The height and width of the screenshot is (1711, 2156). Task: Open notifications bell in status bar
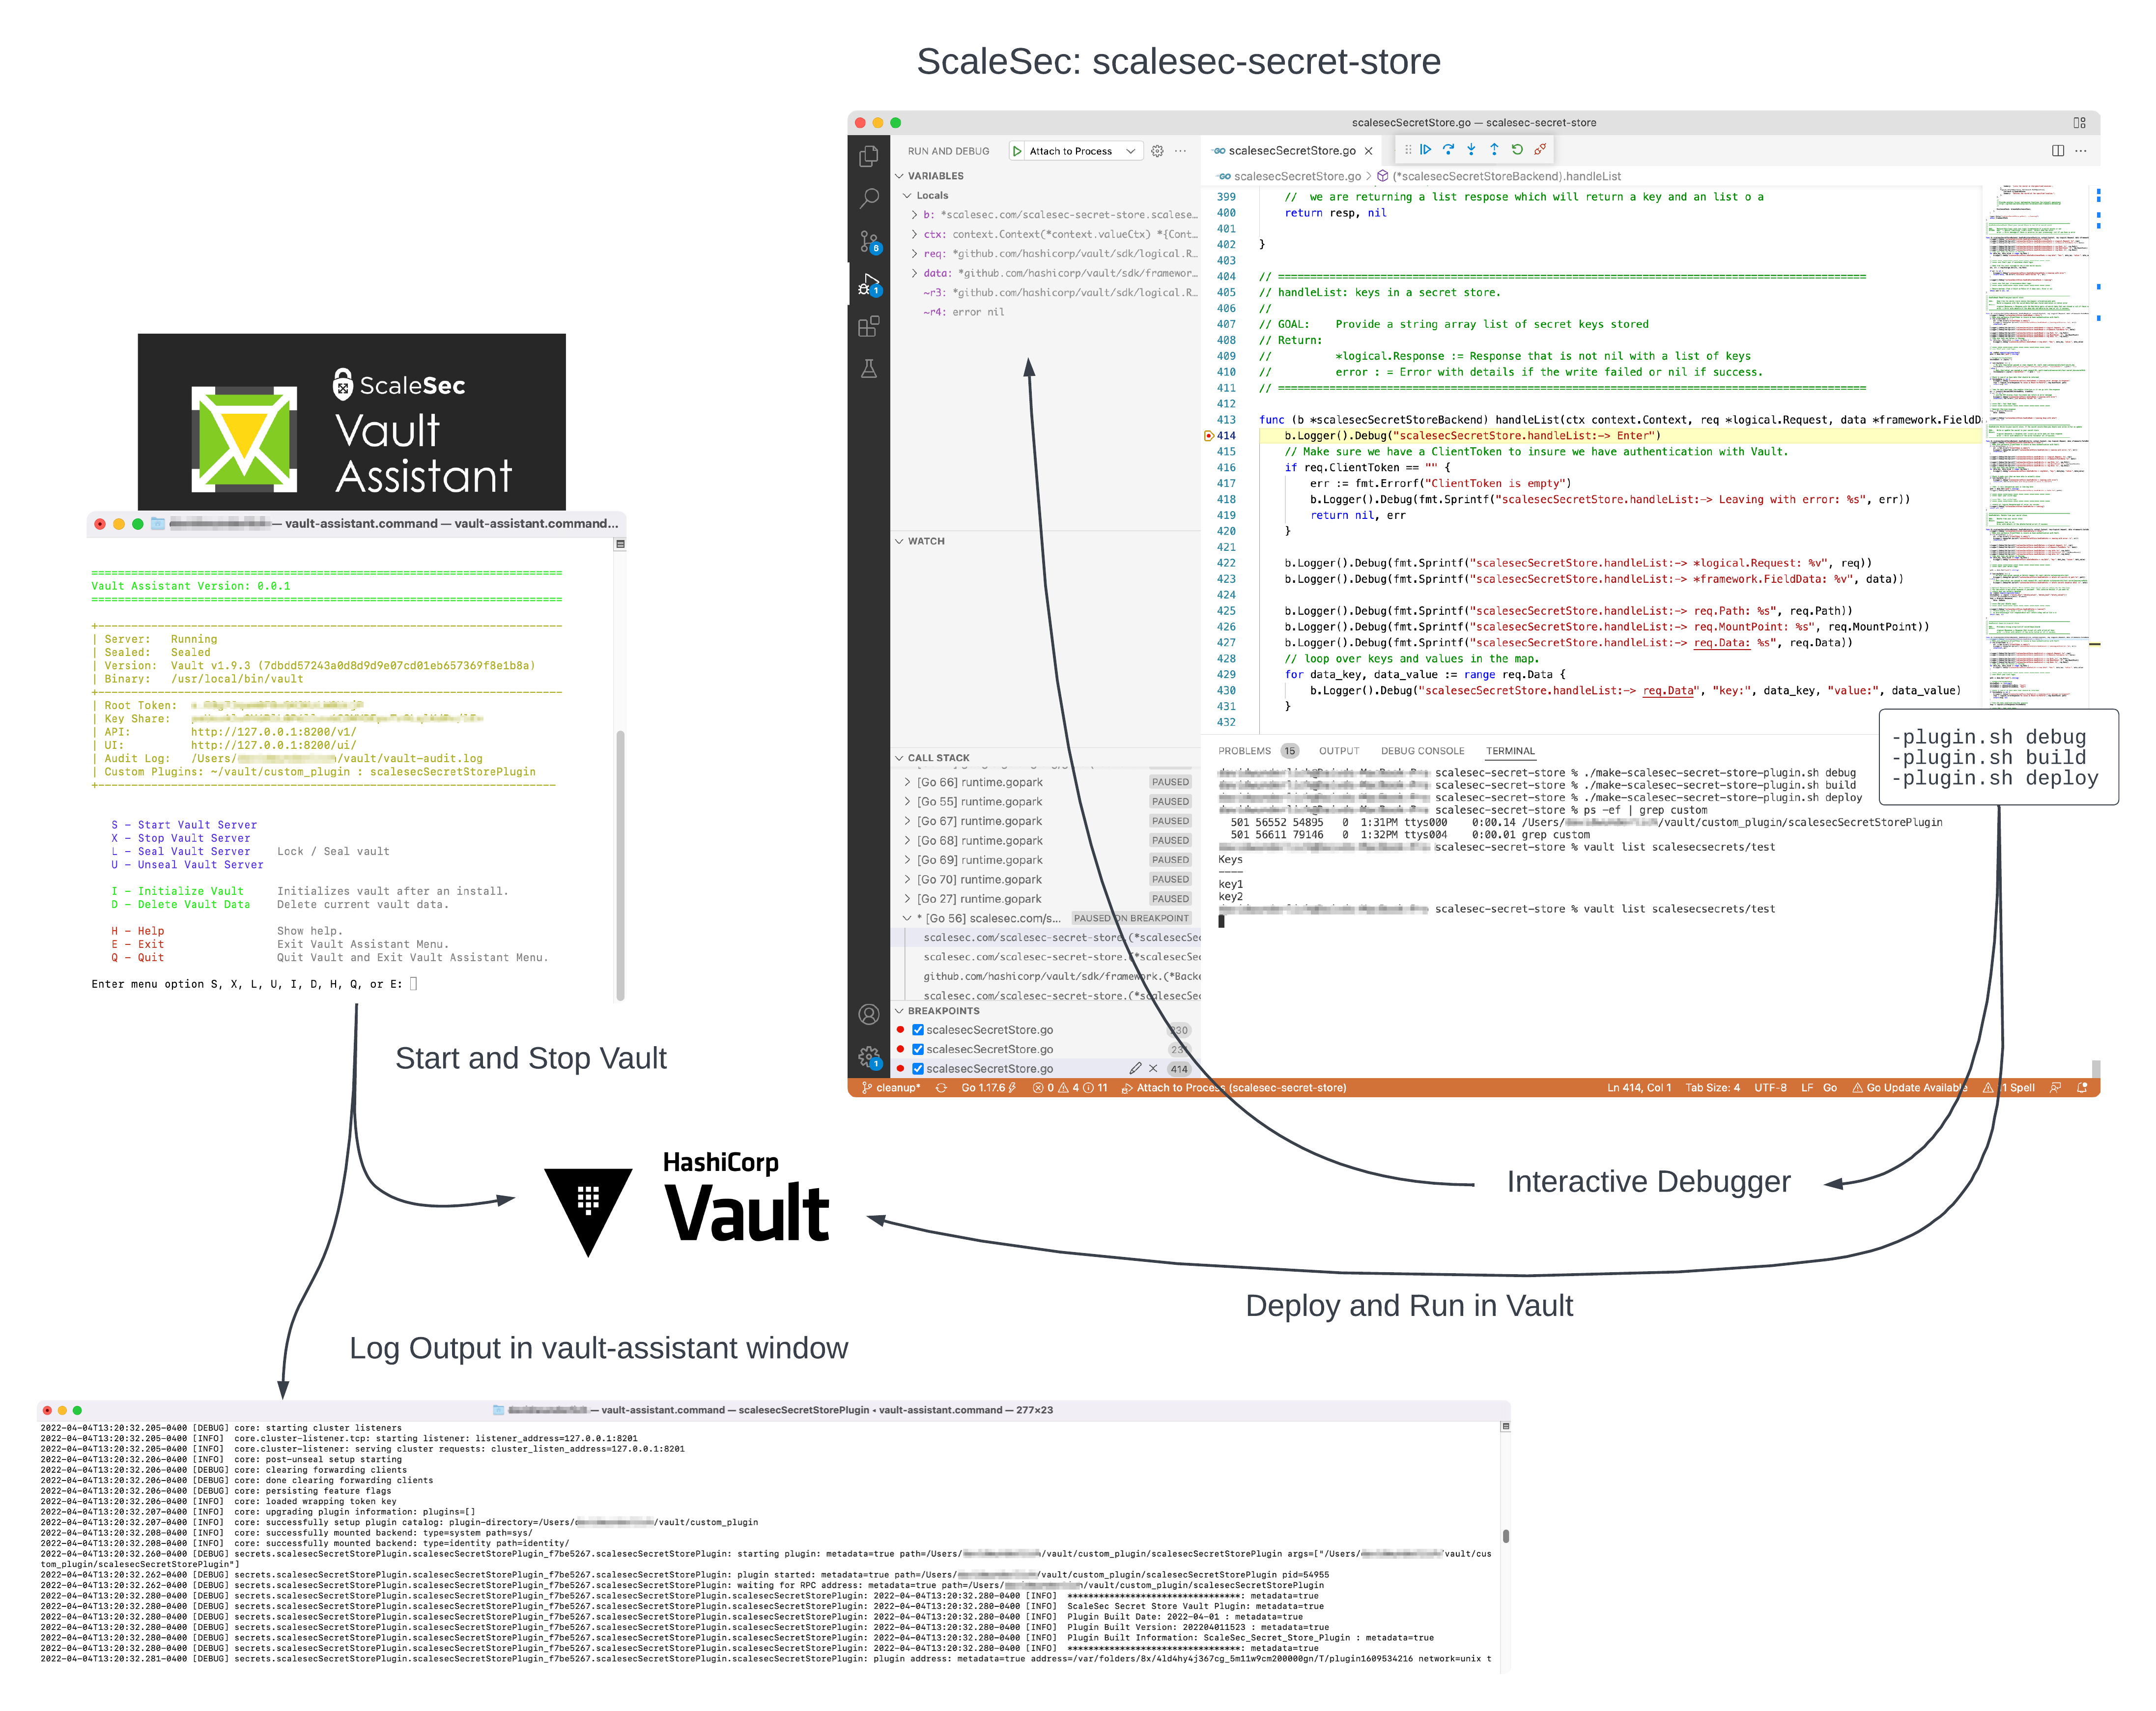(x=2083, y=1088)
